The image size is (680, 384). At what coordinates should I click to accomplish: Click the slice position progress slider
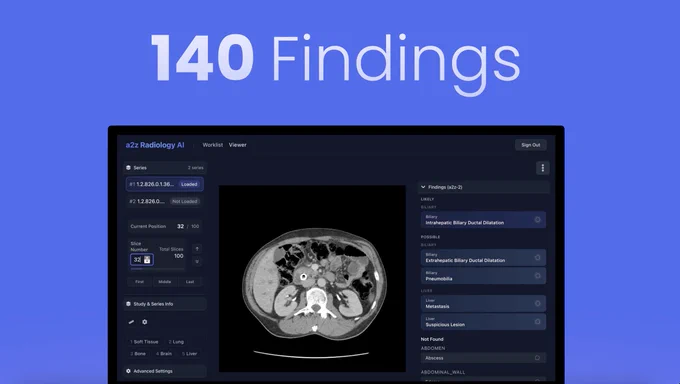pos(157,269)
